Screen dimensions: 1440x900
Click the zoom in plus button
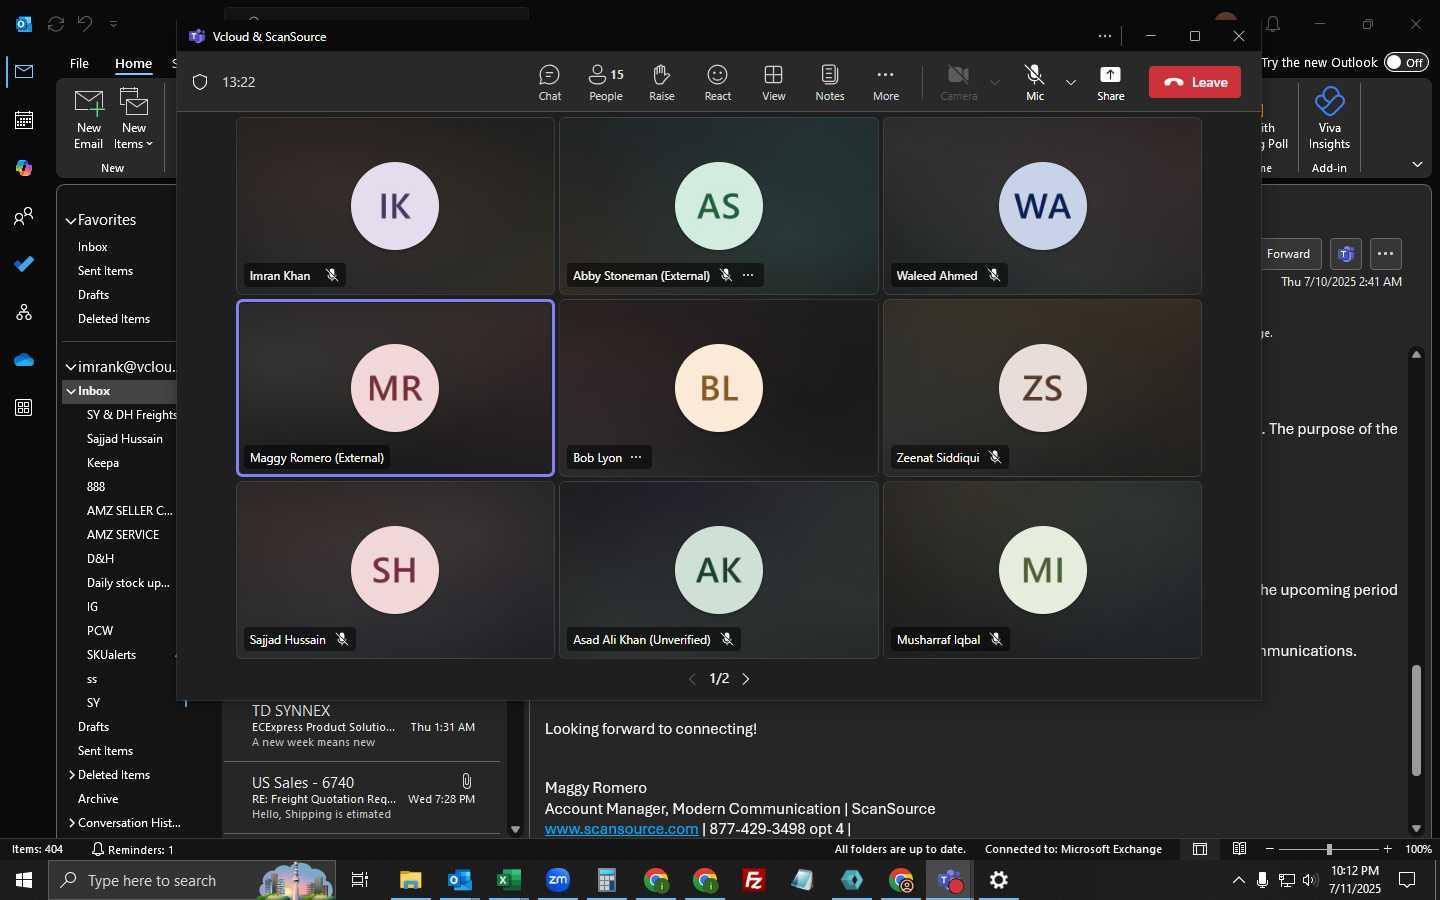1387,849
